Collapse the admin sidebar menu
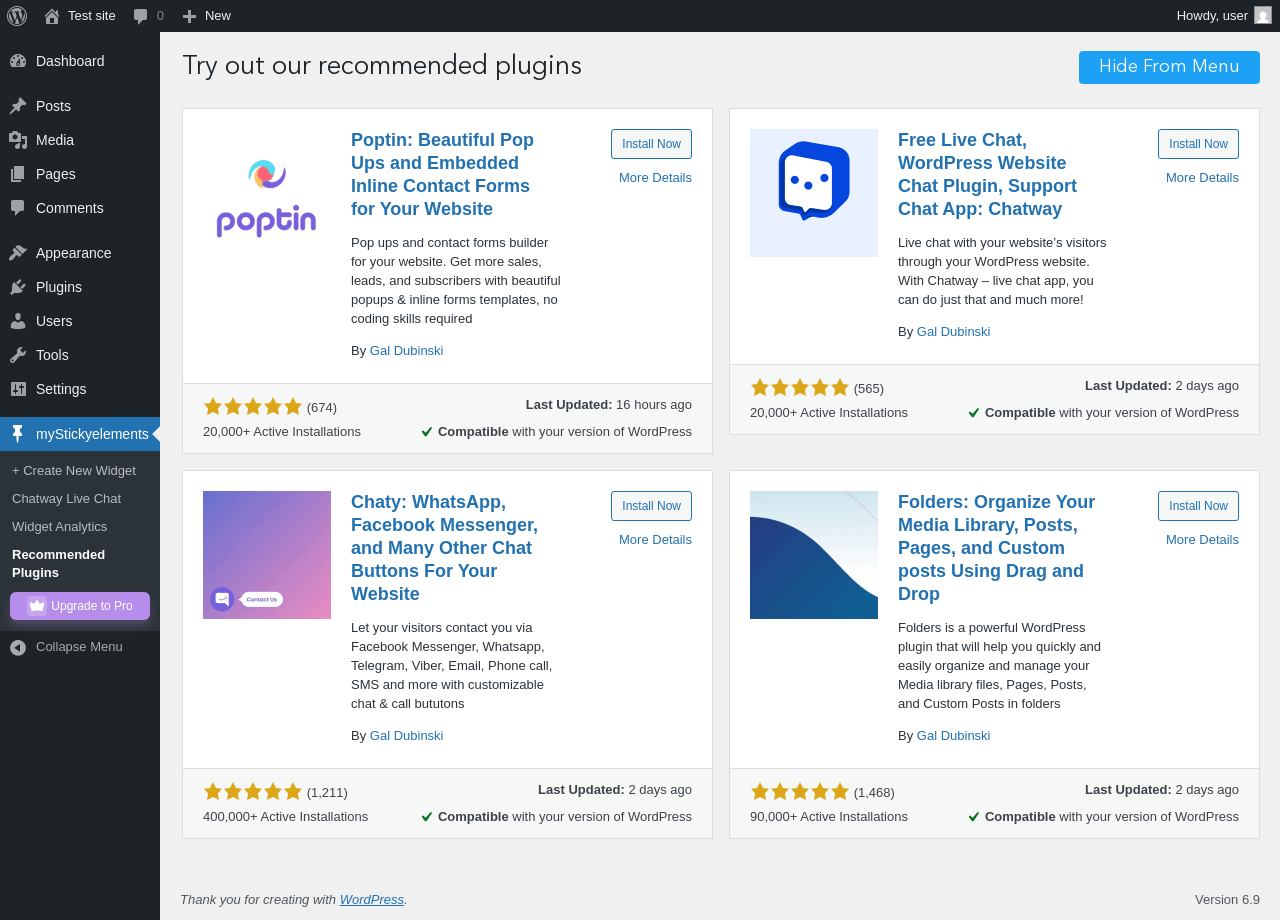This screenshot has height=920, width=1280. point(80,647)
